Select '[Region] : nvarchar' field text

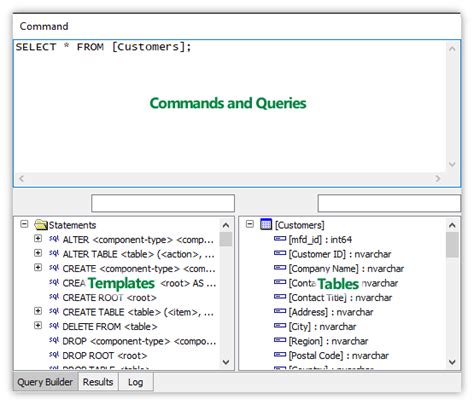(328, 341)
